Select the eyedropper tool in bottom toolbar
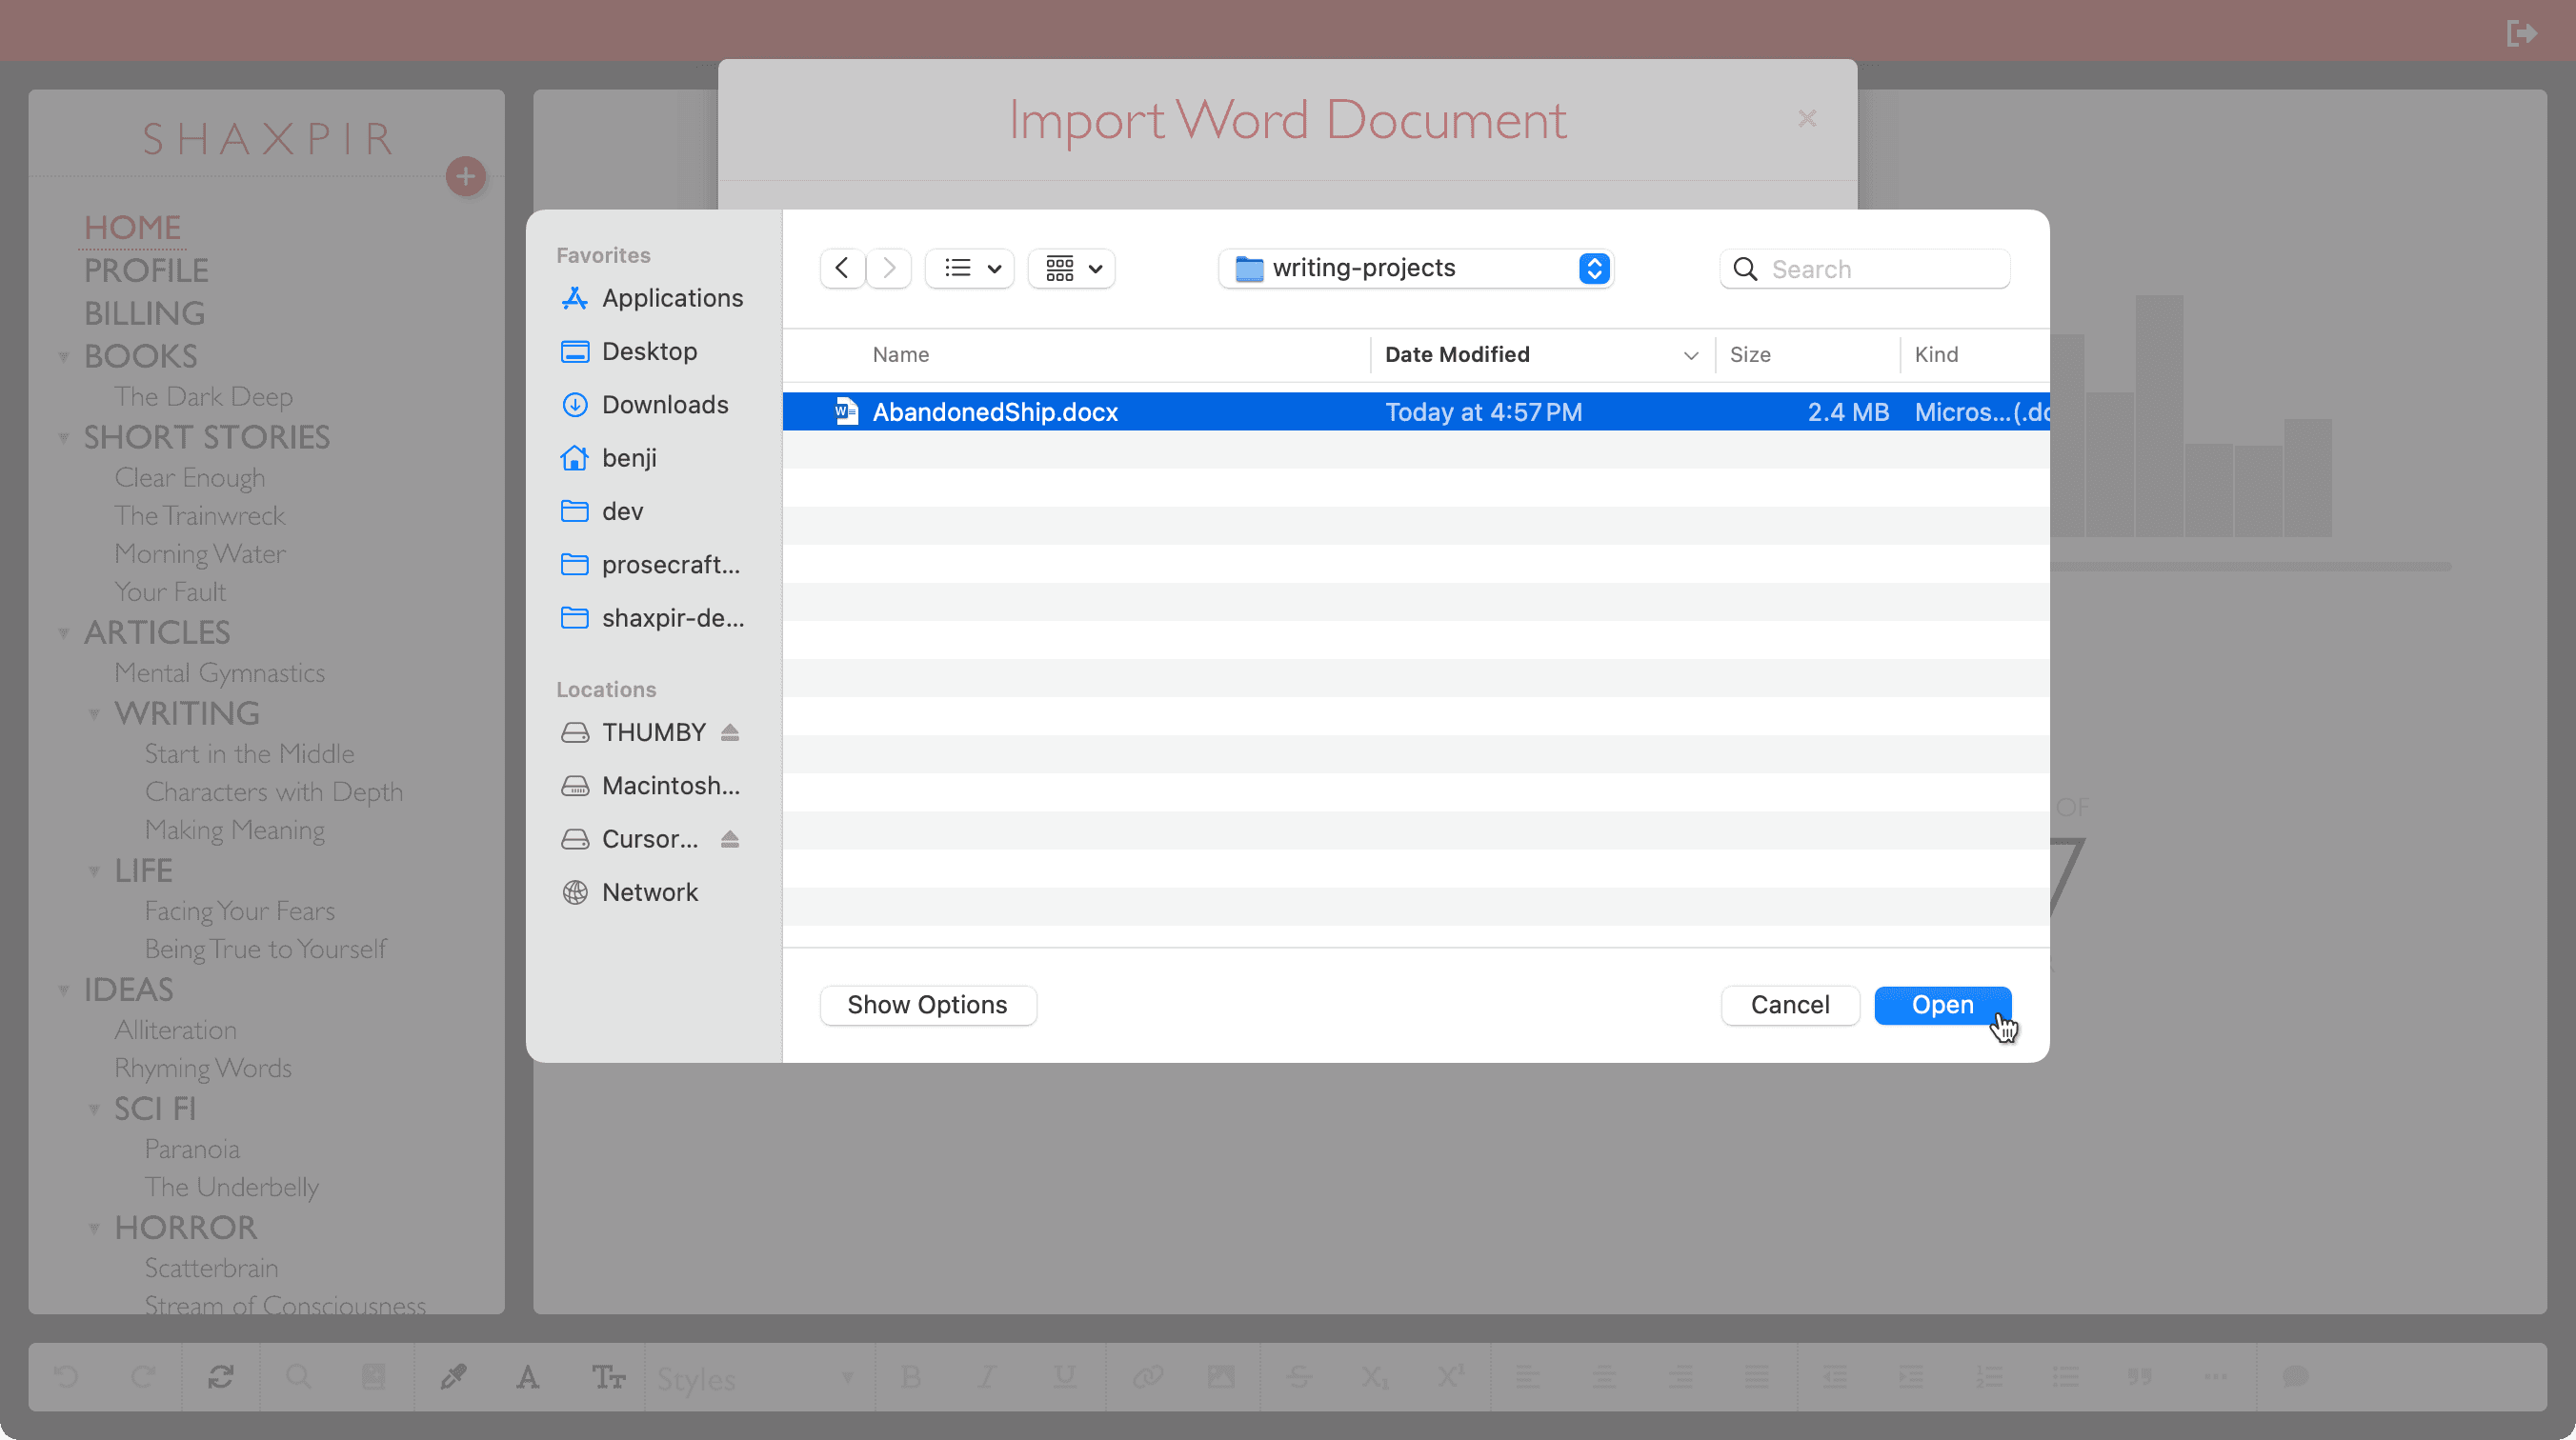This screenshot has height=1440, width=2576. [x=452, y=1377]
